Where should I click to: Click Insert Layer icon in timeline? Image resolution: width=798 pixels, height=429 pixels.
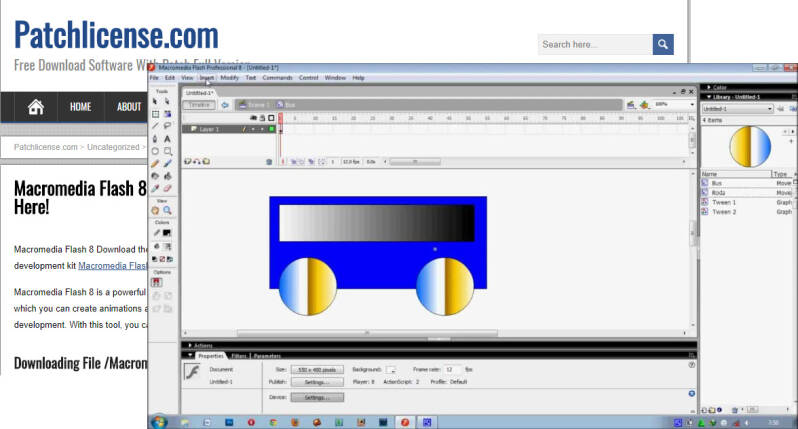[187, 161]
